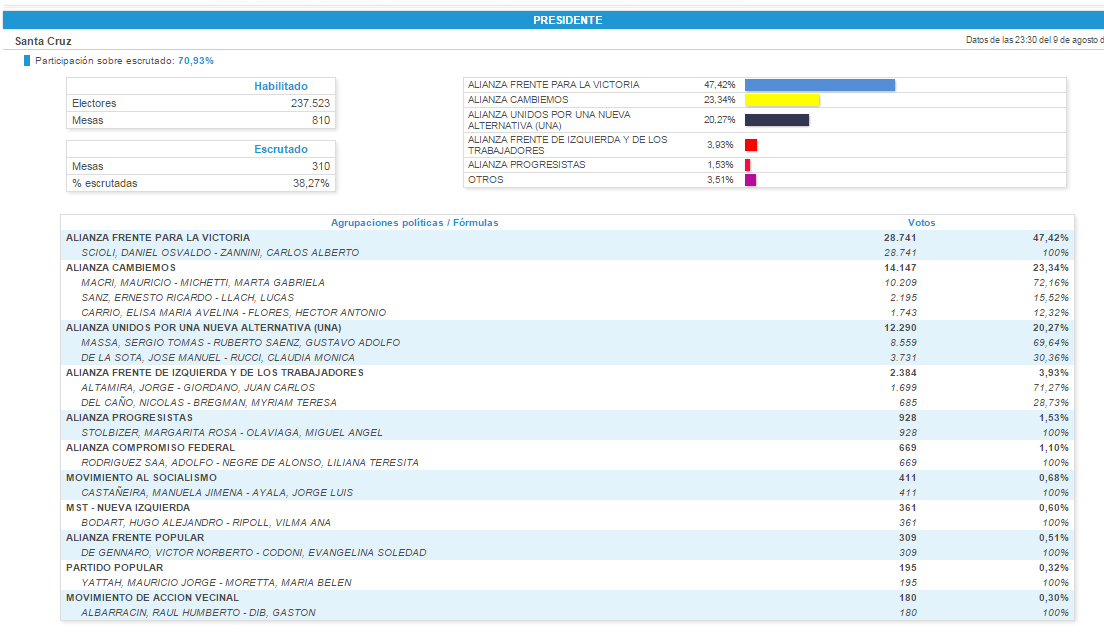
Task: Click the Altamira - Giordano formula row
Action: [567, 388]
